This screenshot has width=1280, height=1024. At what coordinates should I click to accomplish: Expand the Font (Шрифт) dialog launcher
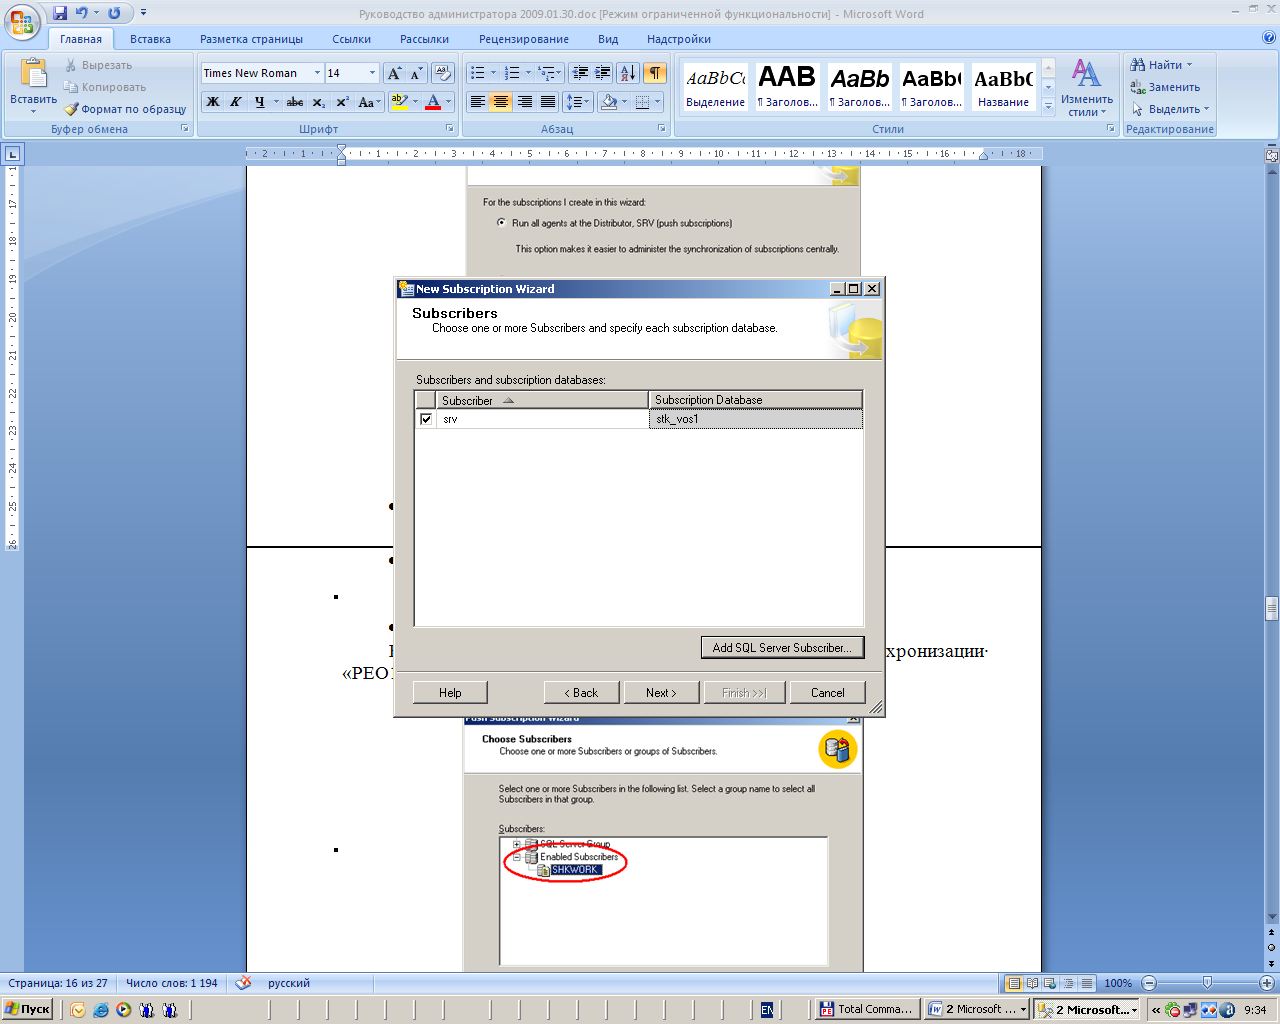(450, 129)
